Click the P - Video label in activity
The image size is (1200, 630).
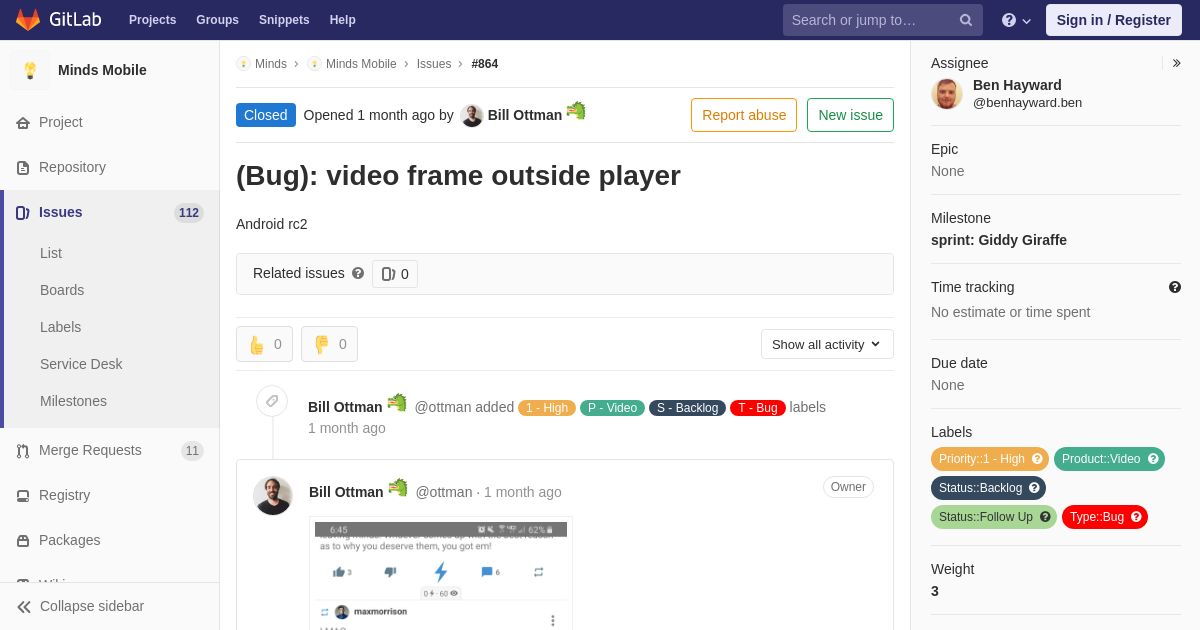tap(612, 408)
